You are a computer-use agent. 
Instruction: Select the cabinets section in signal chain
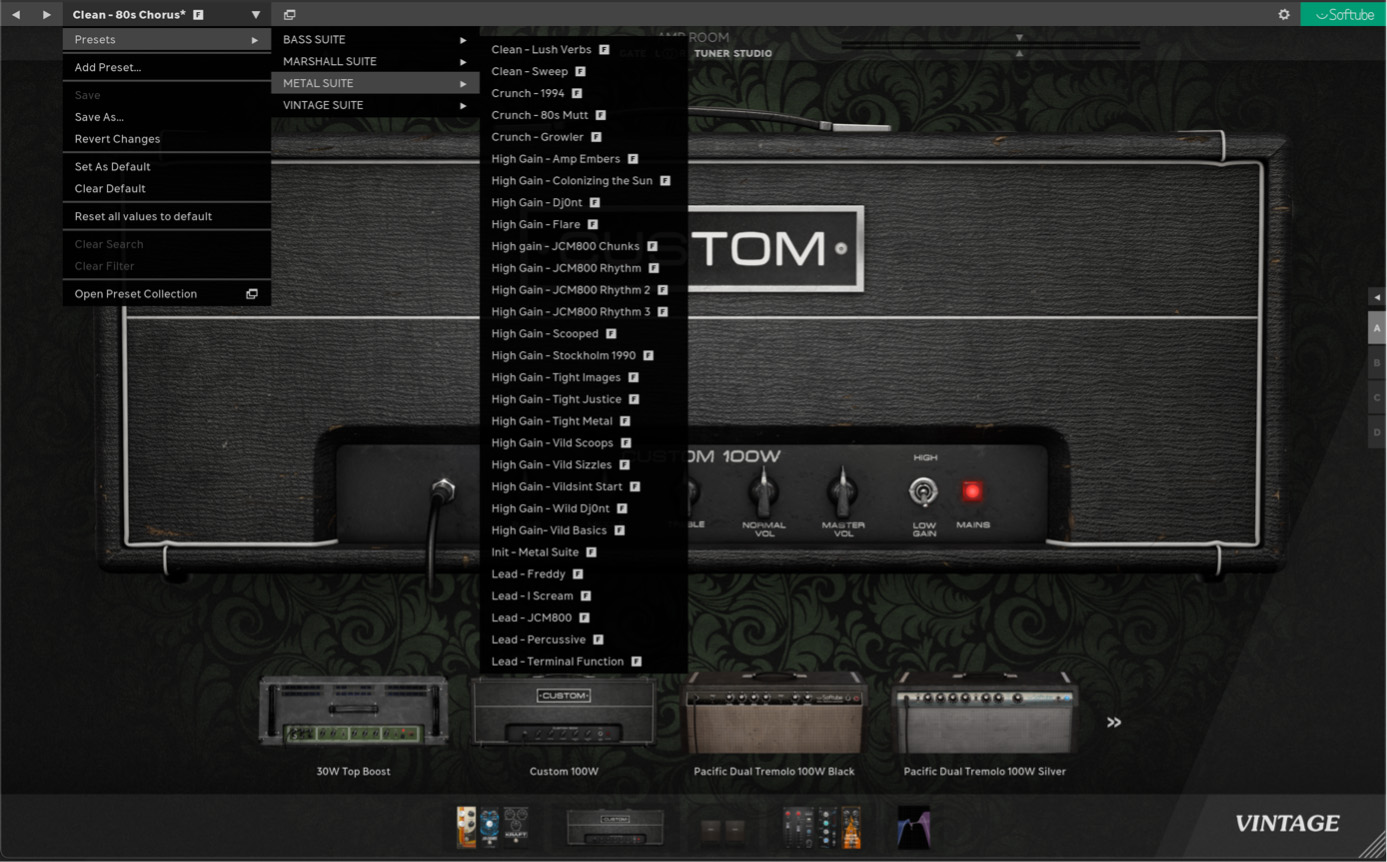722,829
